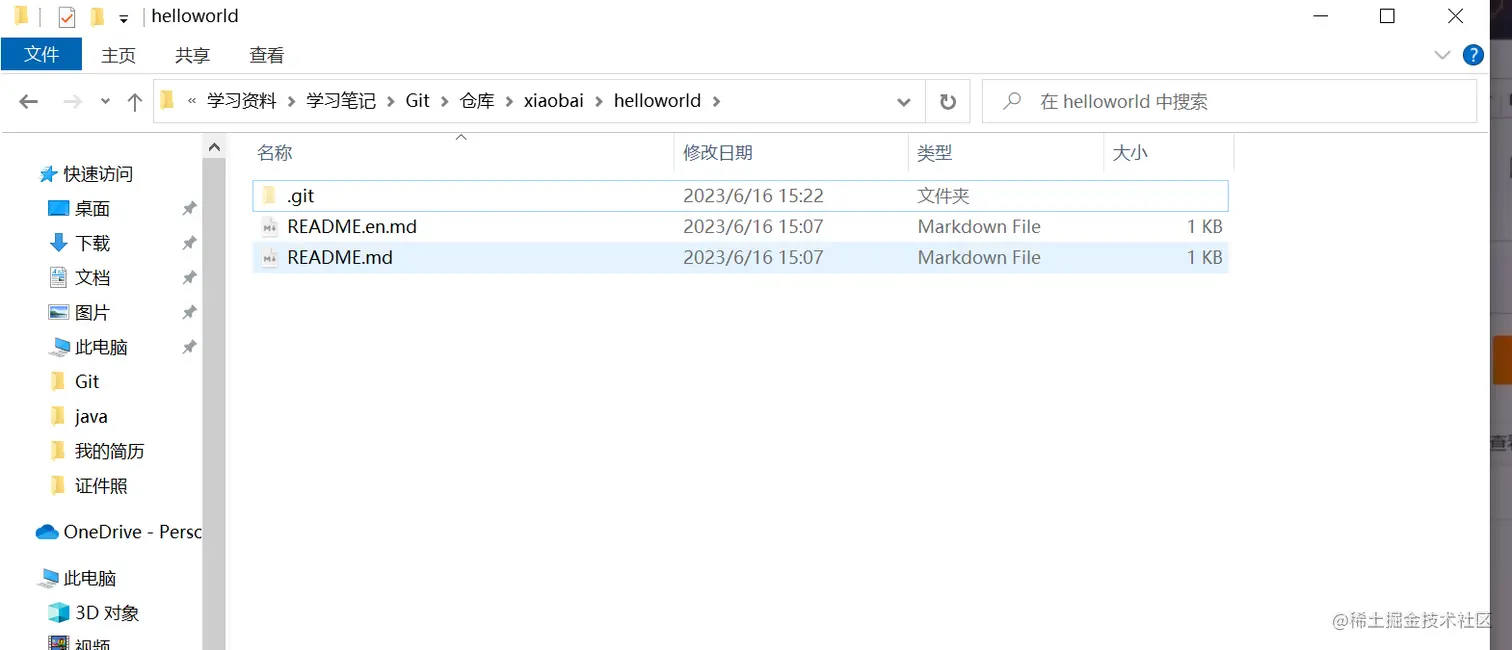Open the recent locations dropdown arrow
1512x650 pixels.
tap(105, 102)
